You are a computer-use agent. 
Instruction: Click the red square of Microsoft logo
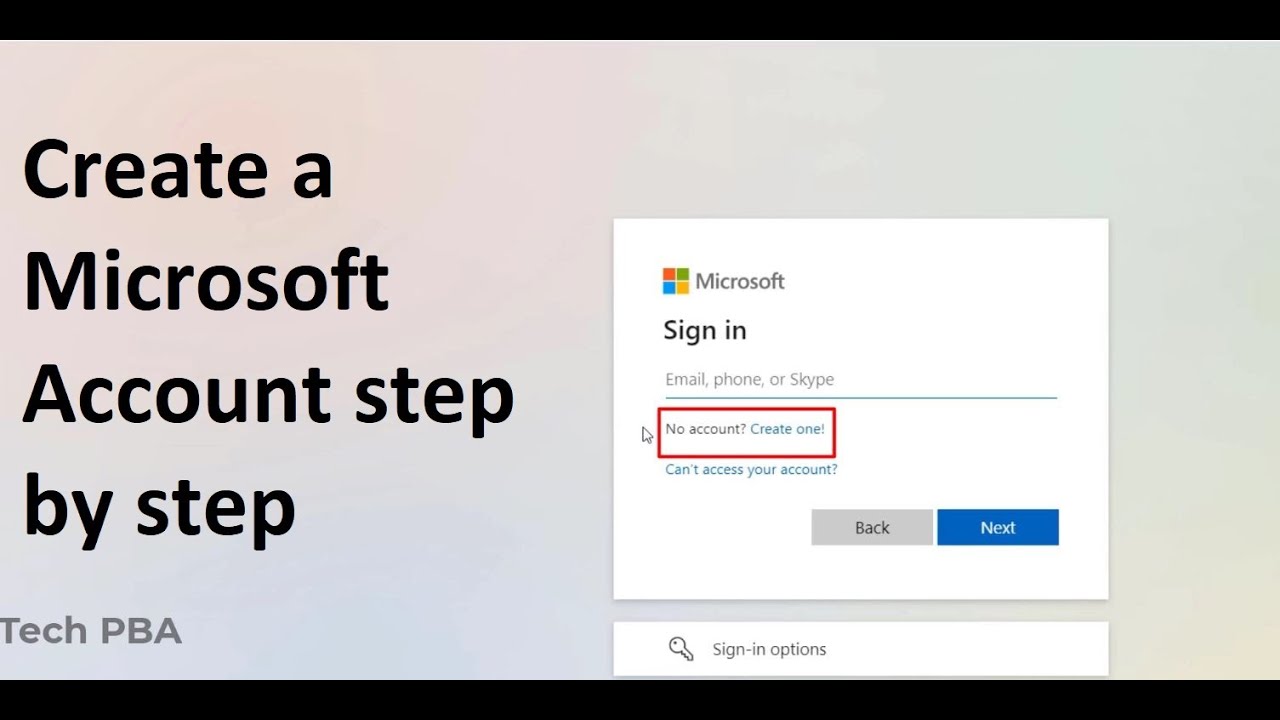click(669, 274)
